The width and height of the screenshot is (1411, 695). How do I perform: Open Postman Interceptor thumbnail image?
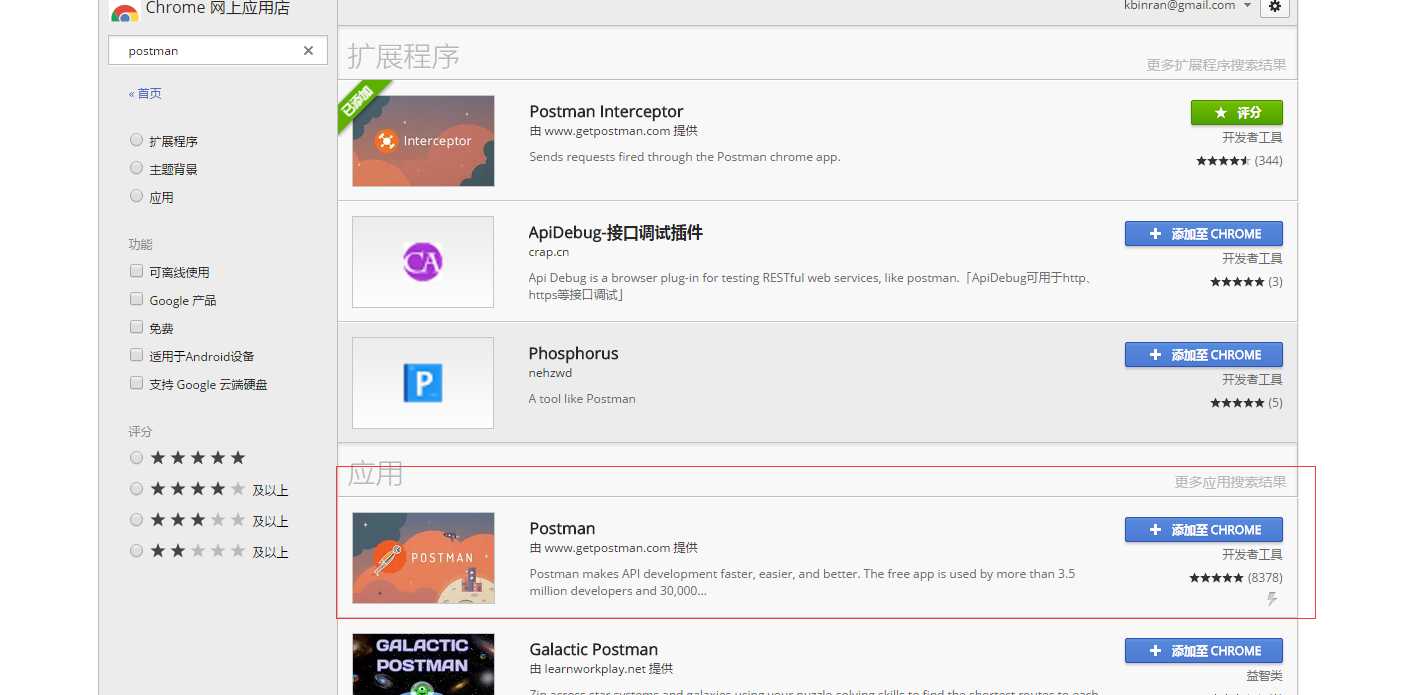[x=423, y=141]
